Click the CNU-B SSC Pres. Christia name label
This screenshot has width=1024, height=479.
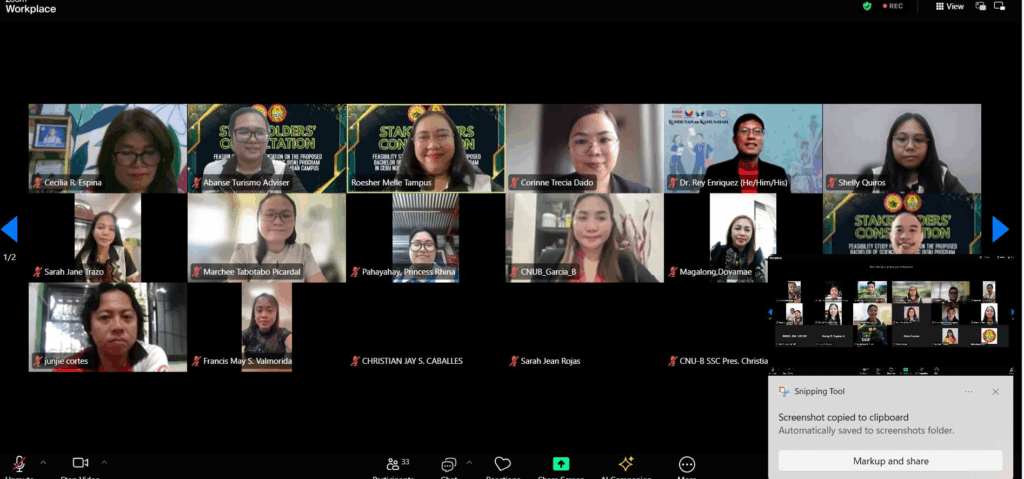[724, 361]
